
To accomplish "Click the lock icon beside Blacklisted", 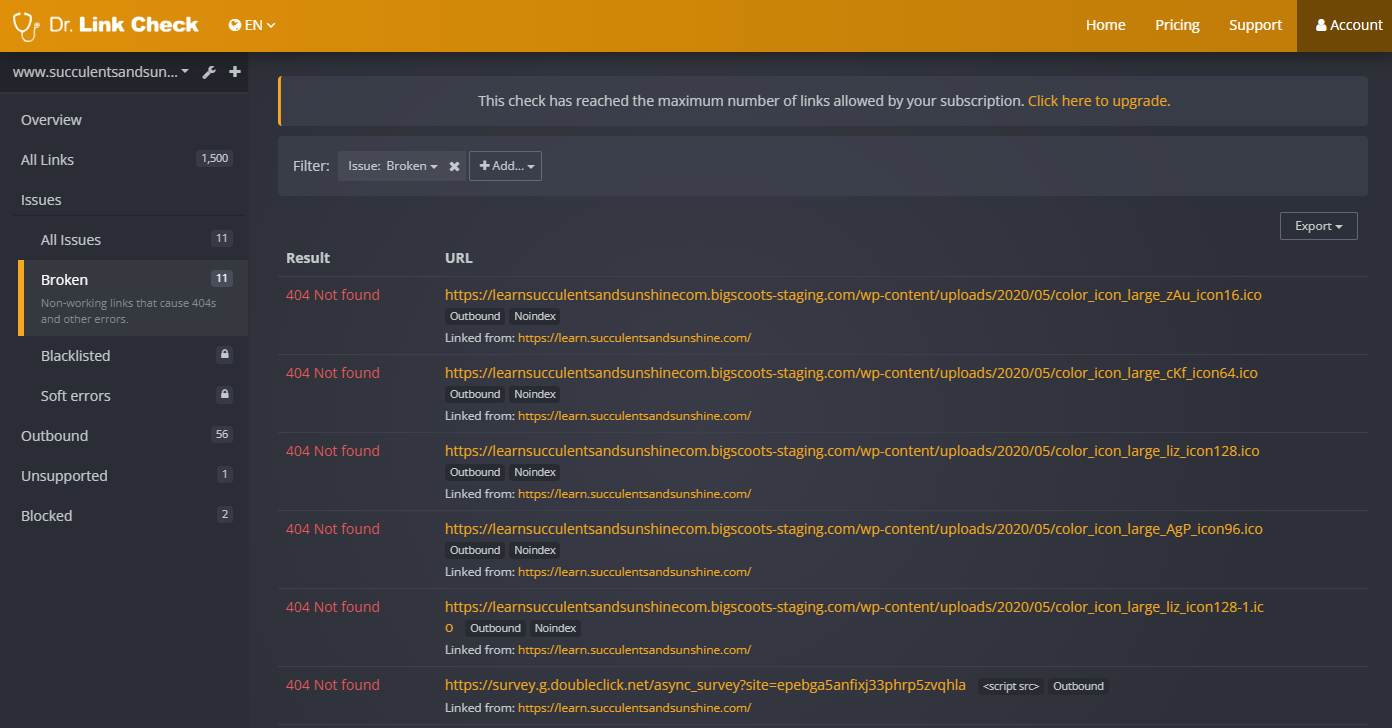I will [225, 355].
